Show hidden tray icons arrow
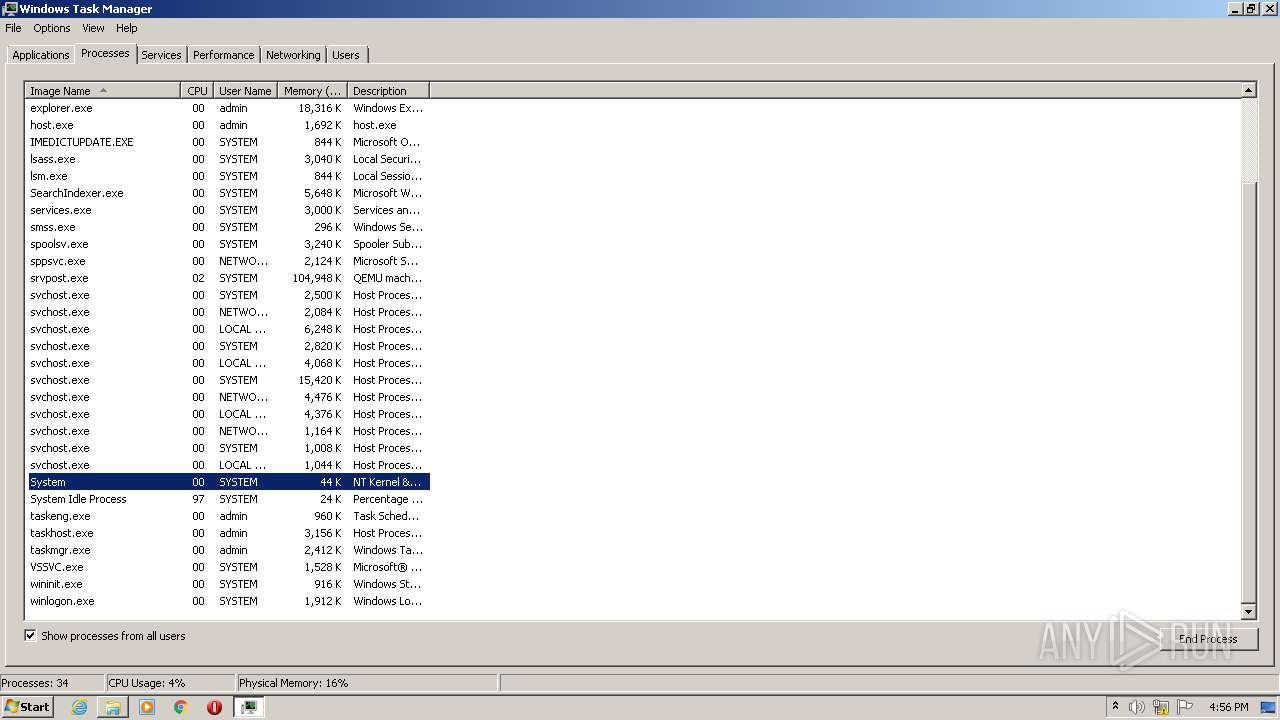This screenshot has height=720, width=1280. (1115, 707)
